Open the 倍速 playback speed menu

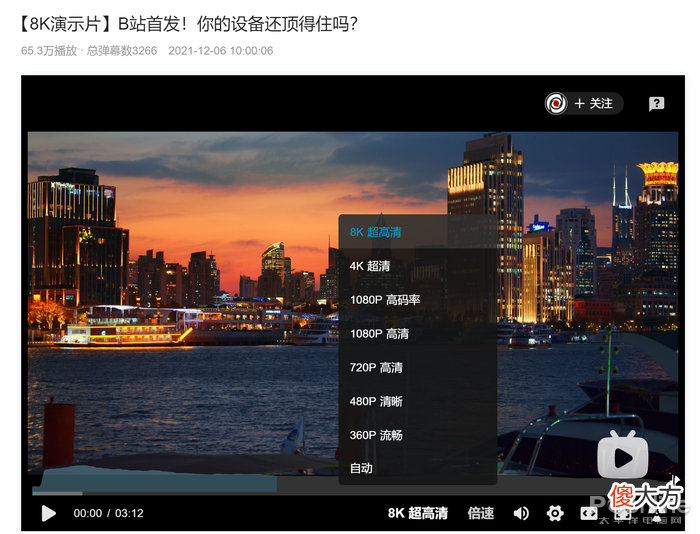(x=481, y=513)
